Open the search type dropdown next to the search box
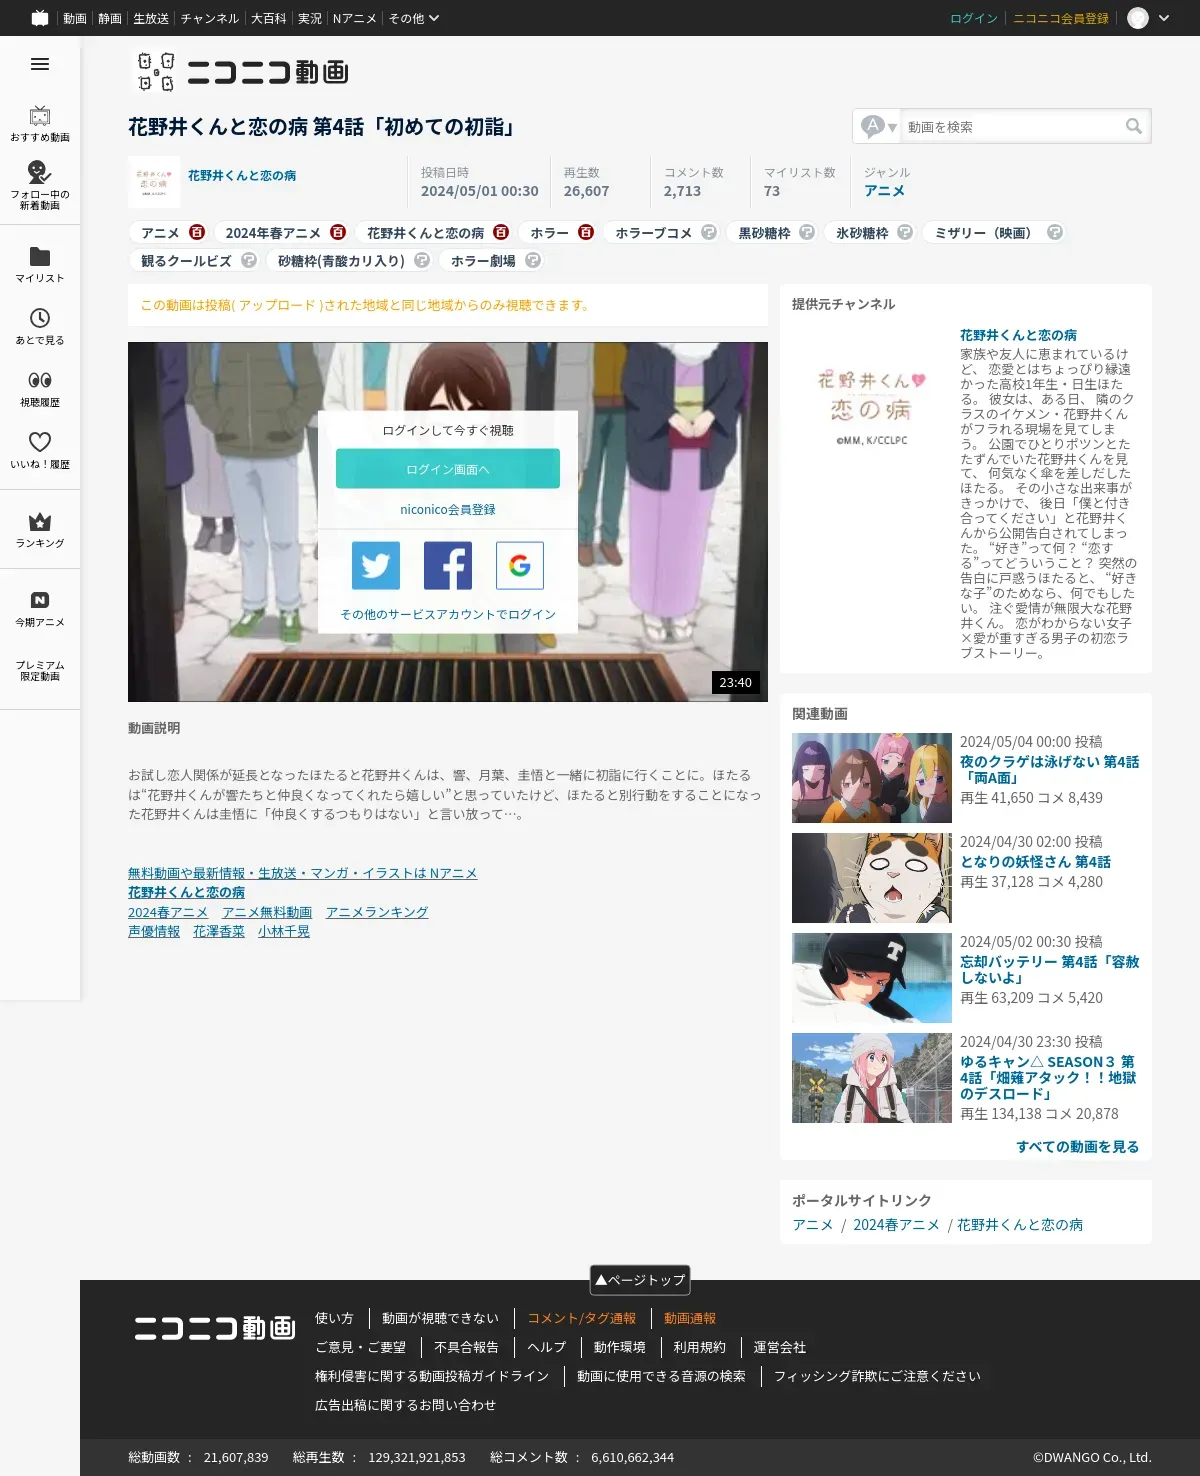Screen dimensions: 1200x1476 point(879,126)
